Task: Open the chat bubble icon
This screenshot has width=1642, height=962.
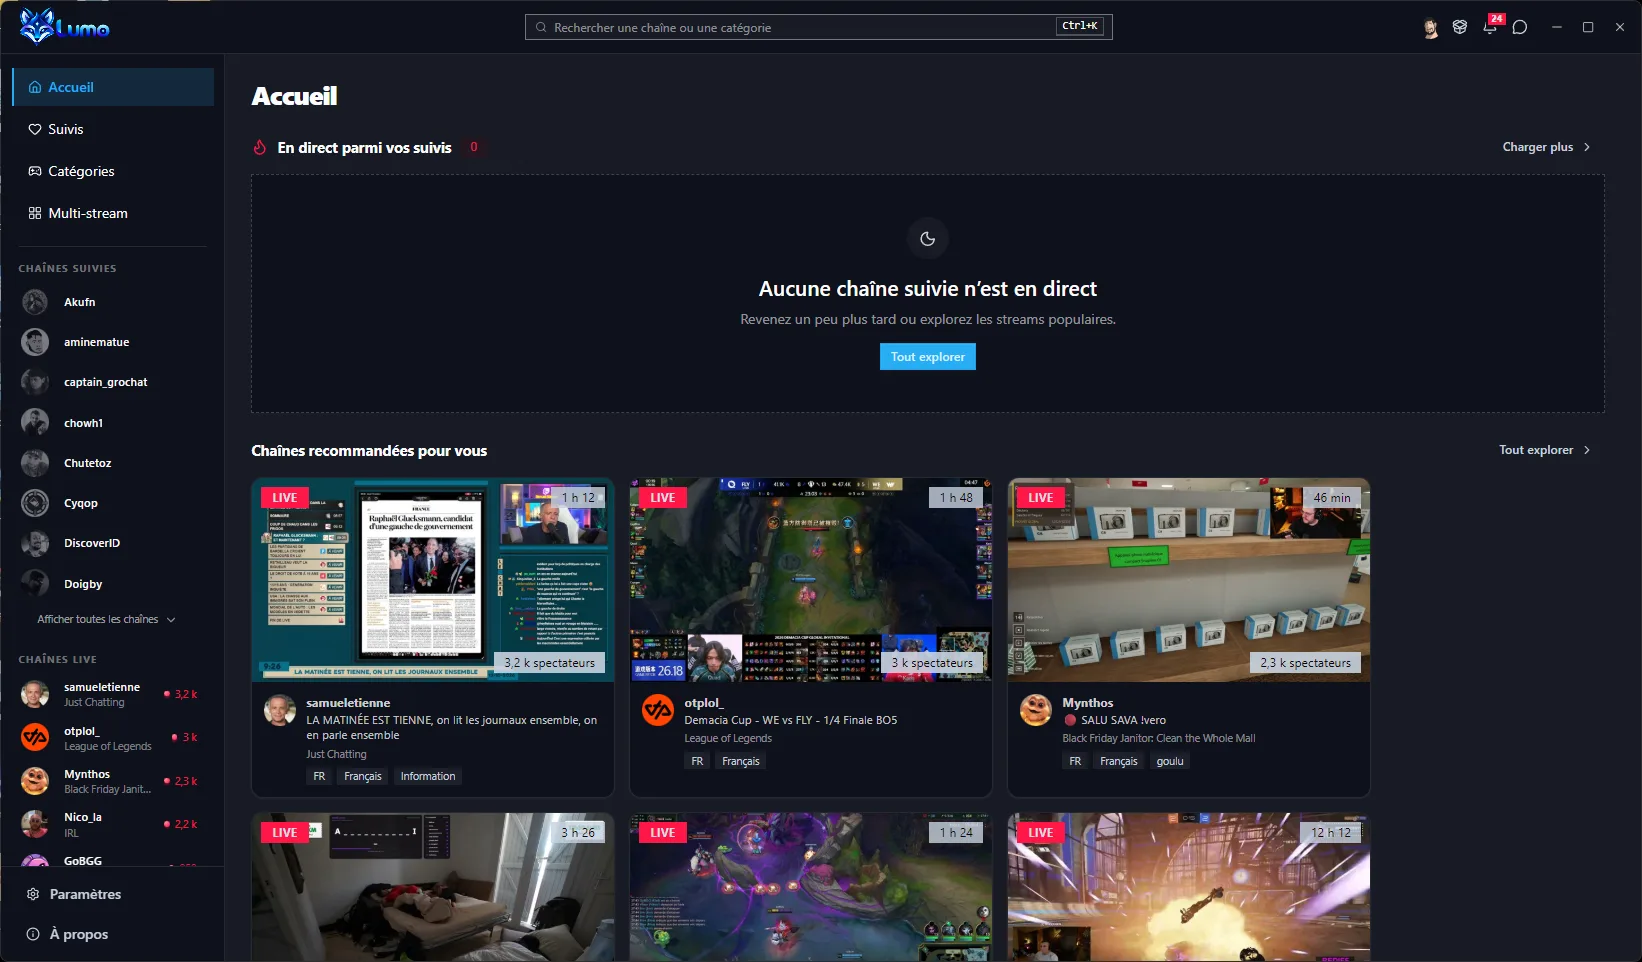Action: [1520, 27]
